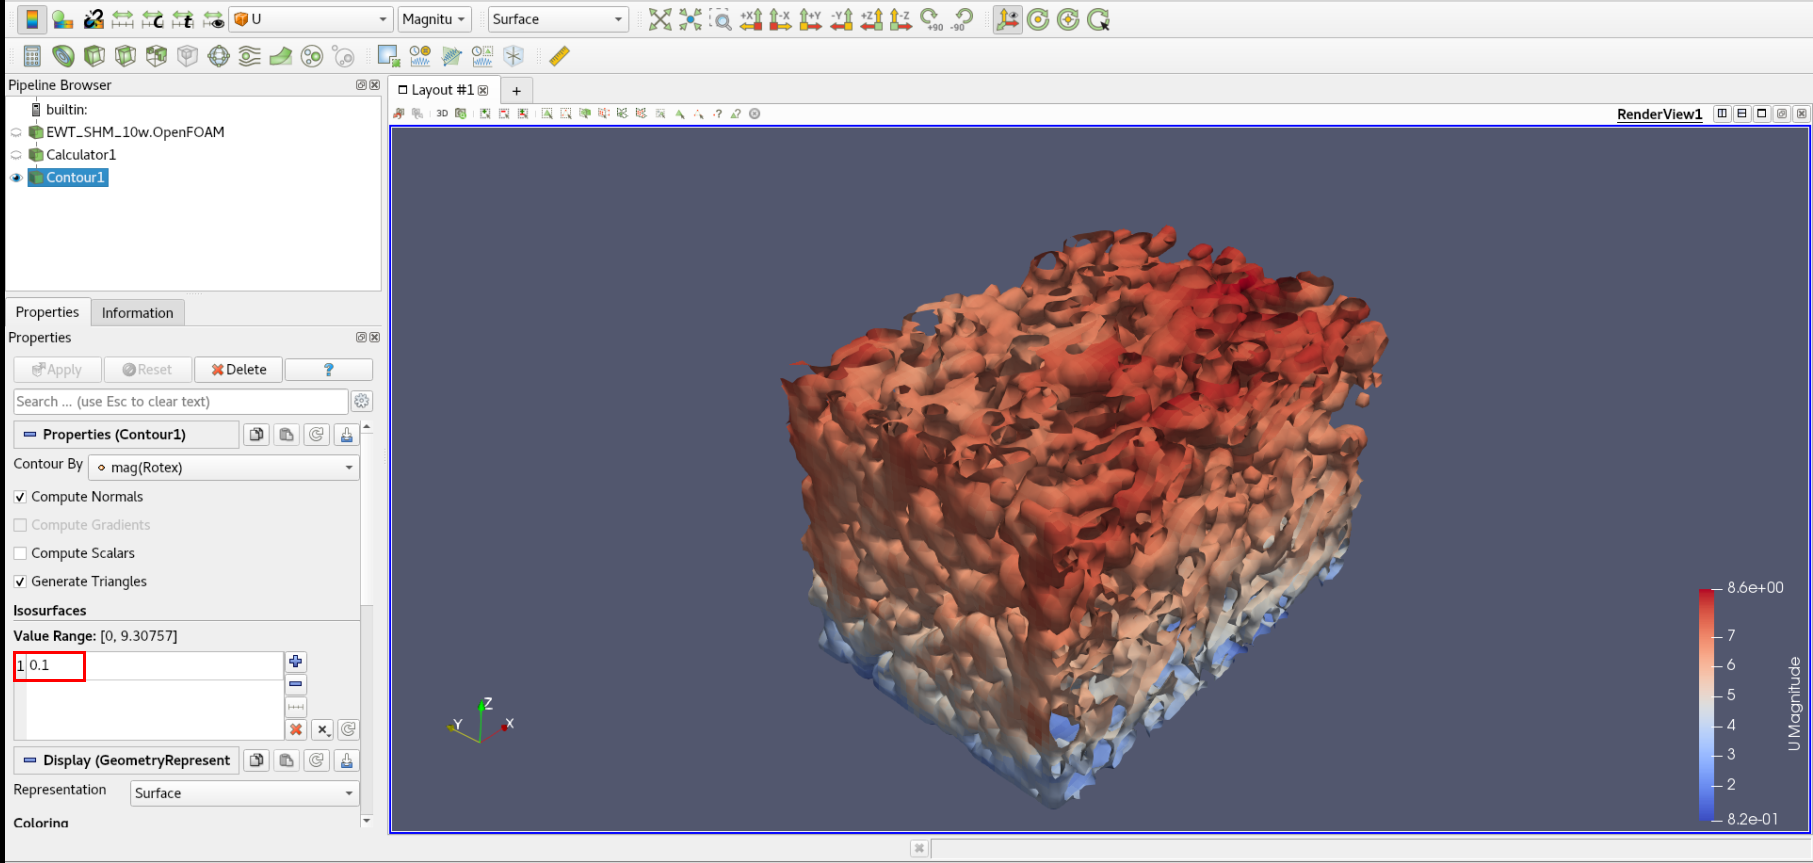Remove selected isosurface with minus button
The width and height of the screenshot is (1813, 863).
pyautogui.click(x=296, y=685)
